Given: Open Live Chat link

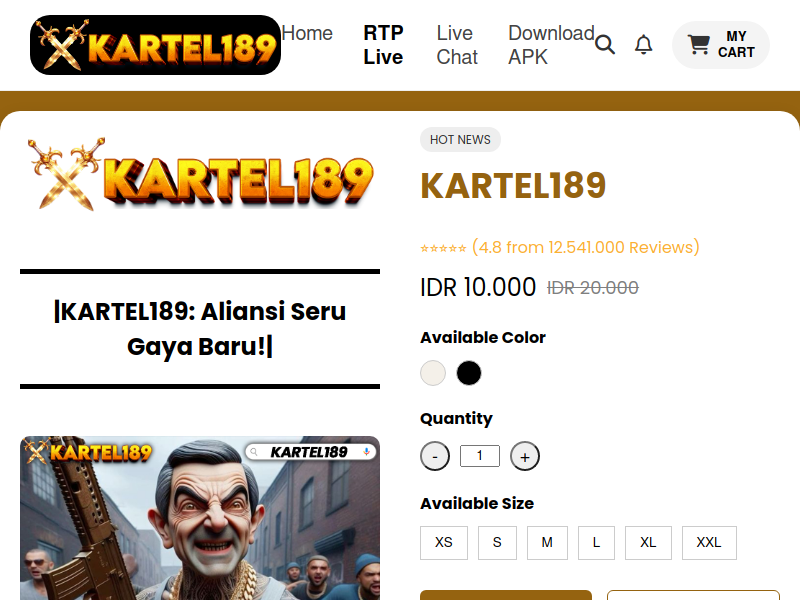Looking at the screenshot, I should point(457,45).
